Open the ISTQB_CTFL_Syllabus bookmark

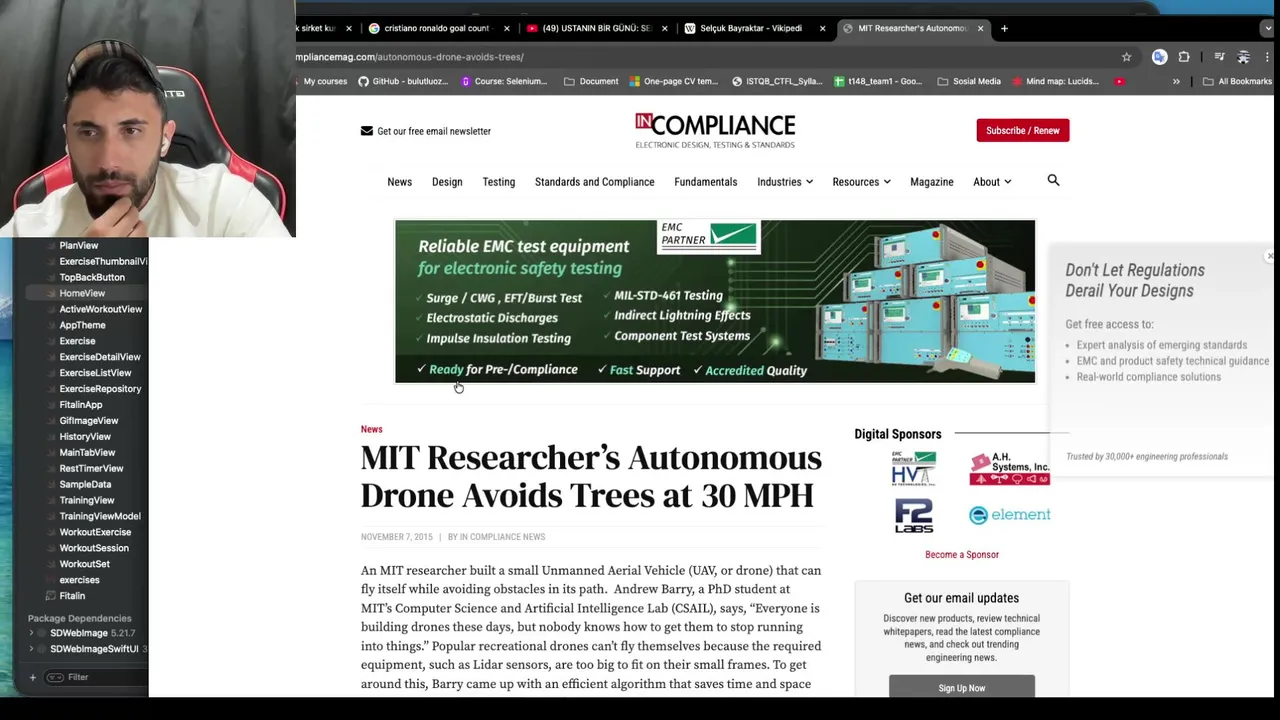point(777,81)
